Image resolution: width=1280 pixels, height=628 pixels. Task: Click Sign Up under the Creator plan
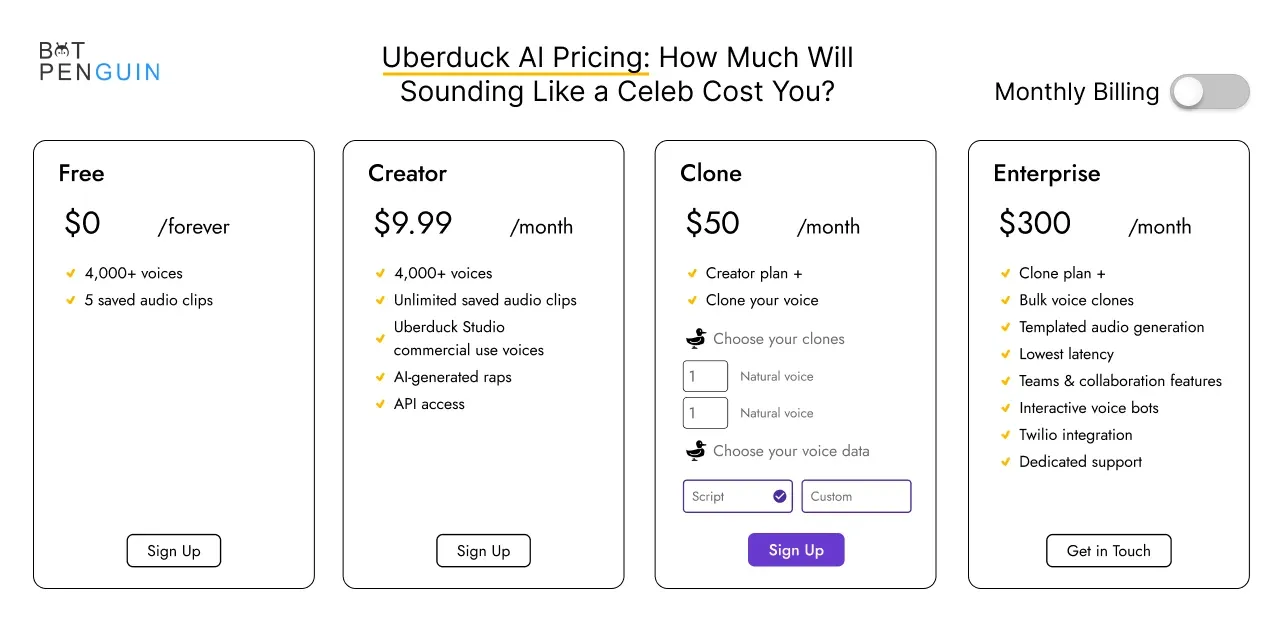point(483,551)
